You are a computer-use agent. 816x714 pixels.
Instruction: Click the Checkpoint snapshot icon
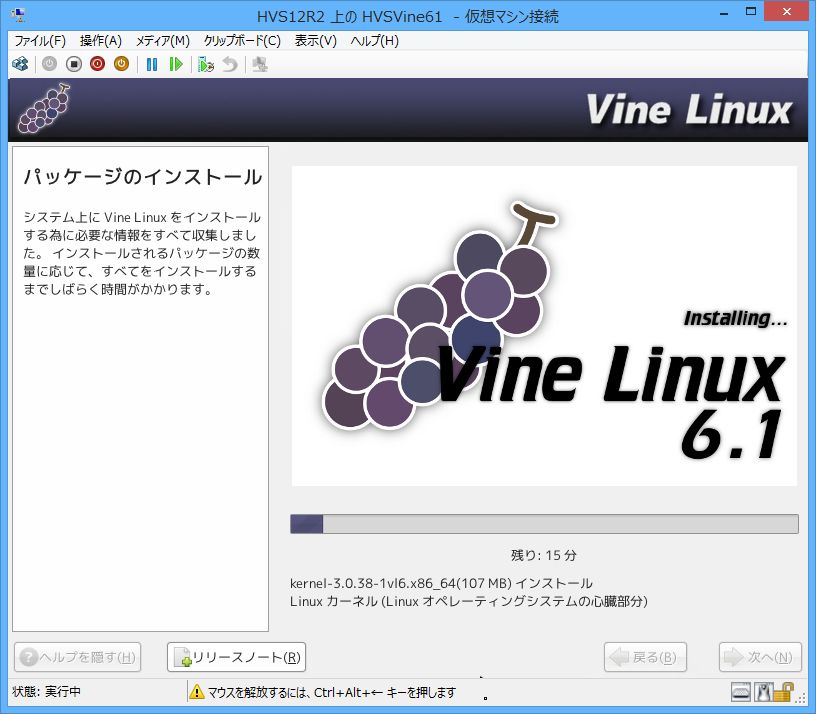tap(206, 65)
